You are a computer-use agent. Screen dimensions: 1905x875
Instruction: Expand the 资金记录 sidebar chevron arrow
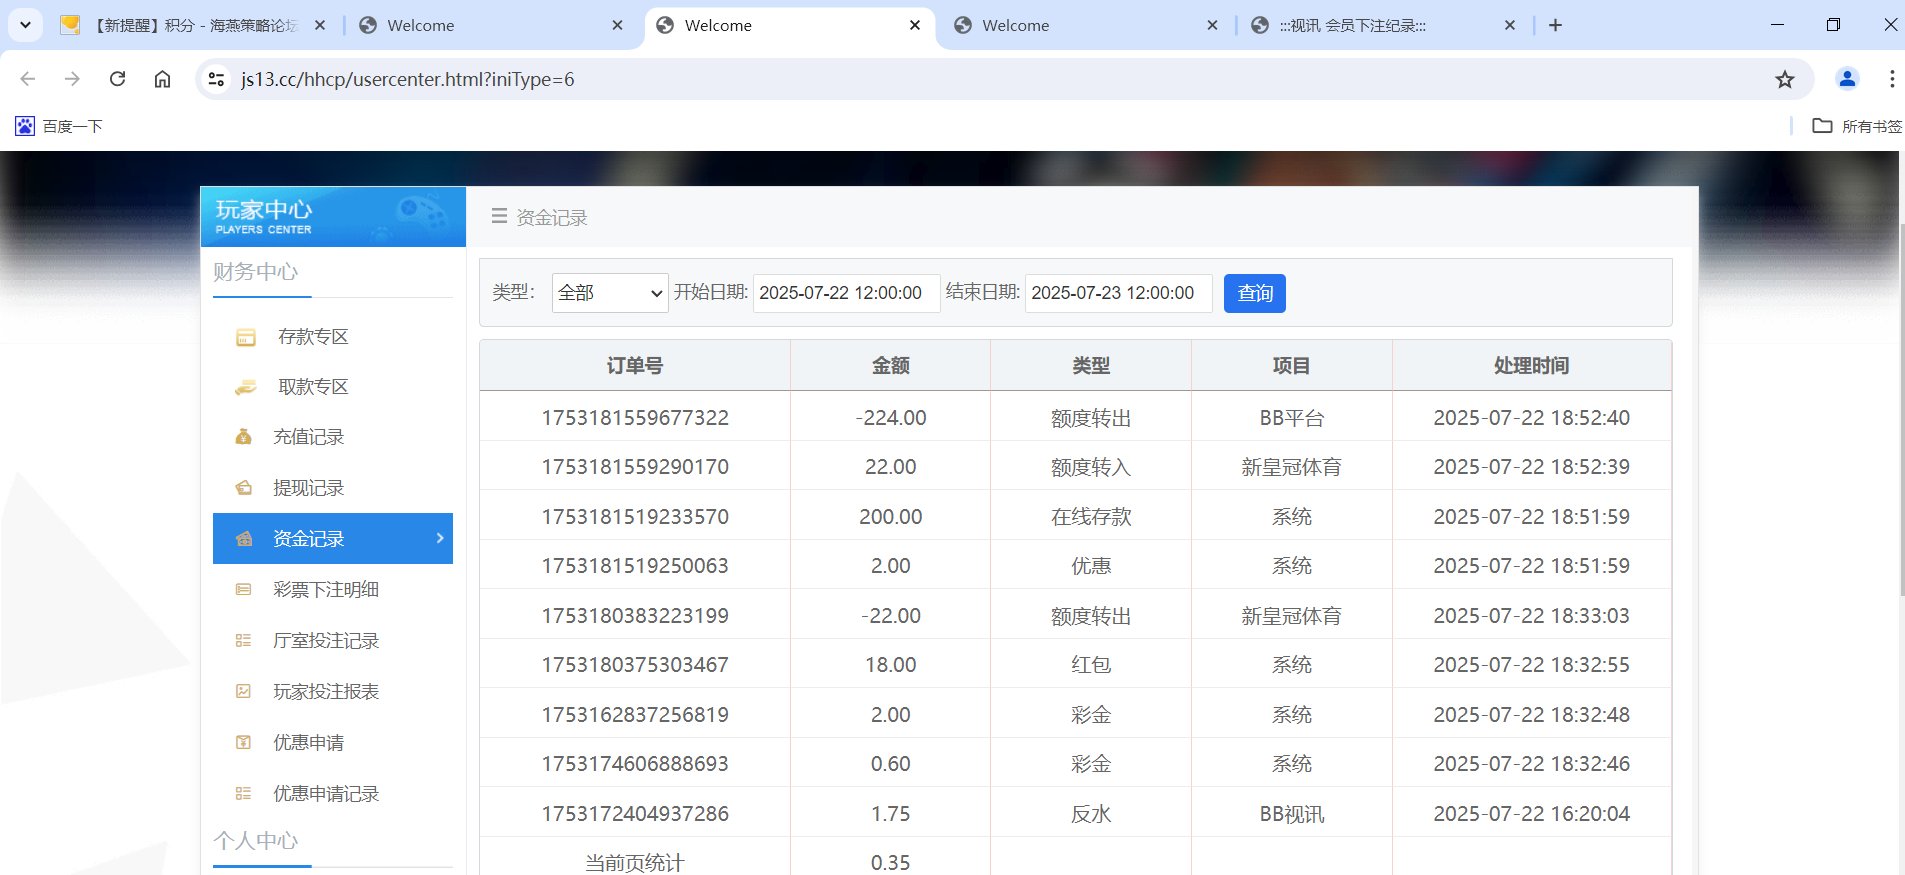click(440, 538)
